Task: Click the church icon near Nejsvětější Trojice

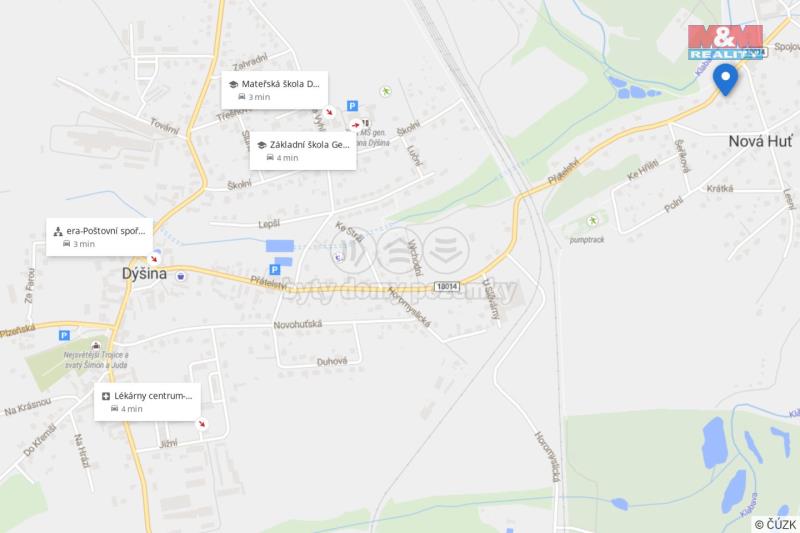Action: 95,346
